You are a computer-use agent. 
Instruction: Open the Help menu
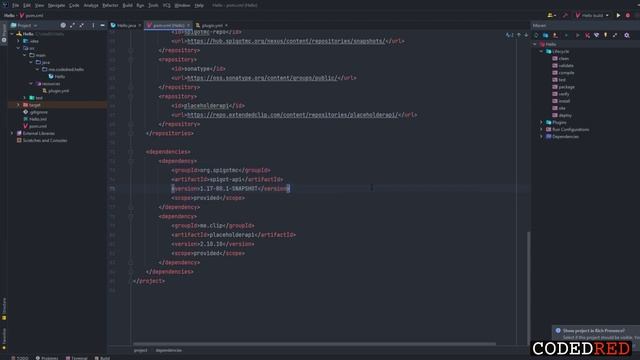point(199,5)
